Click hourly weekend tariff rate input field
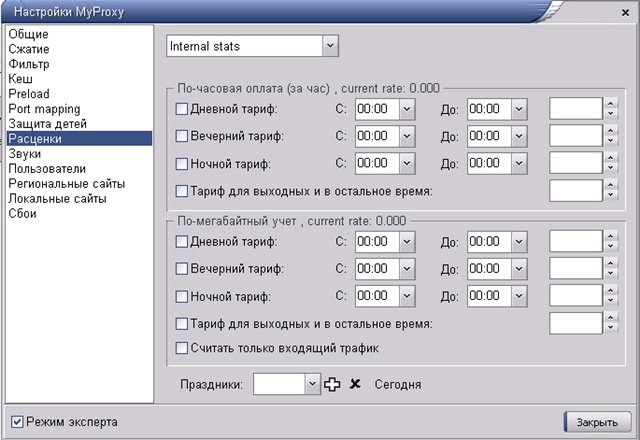This screenshot has width=640, height=440. (576, 190)
